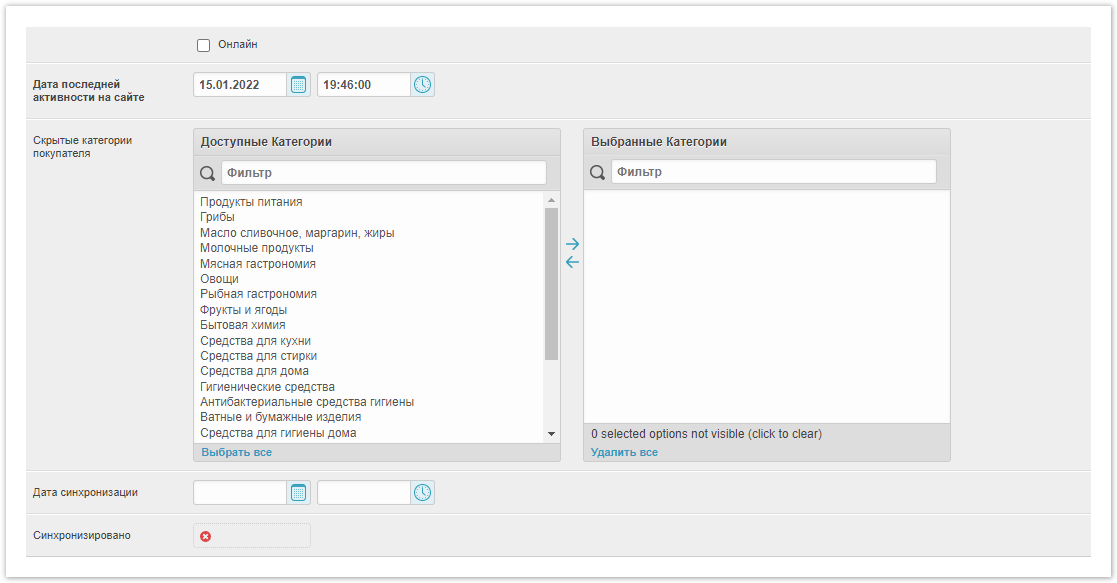Image resolution: width=1117 pixels, height=583 pixels.
Task: Click Удалить все link
Action: (624, 453)
